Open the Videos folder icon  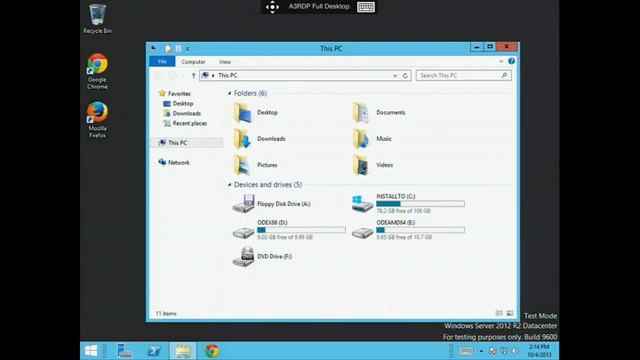pos(361,165)
